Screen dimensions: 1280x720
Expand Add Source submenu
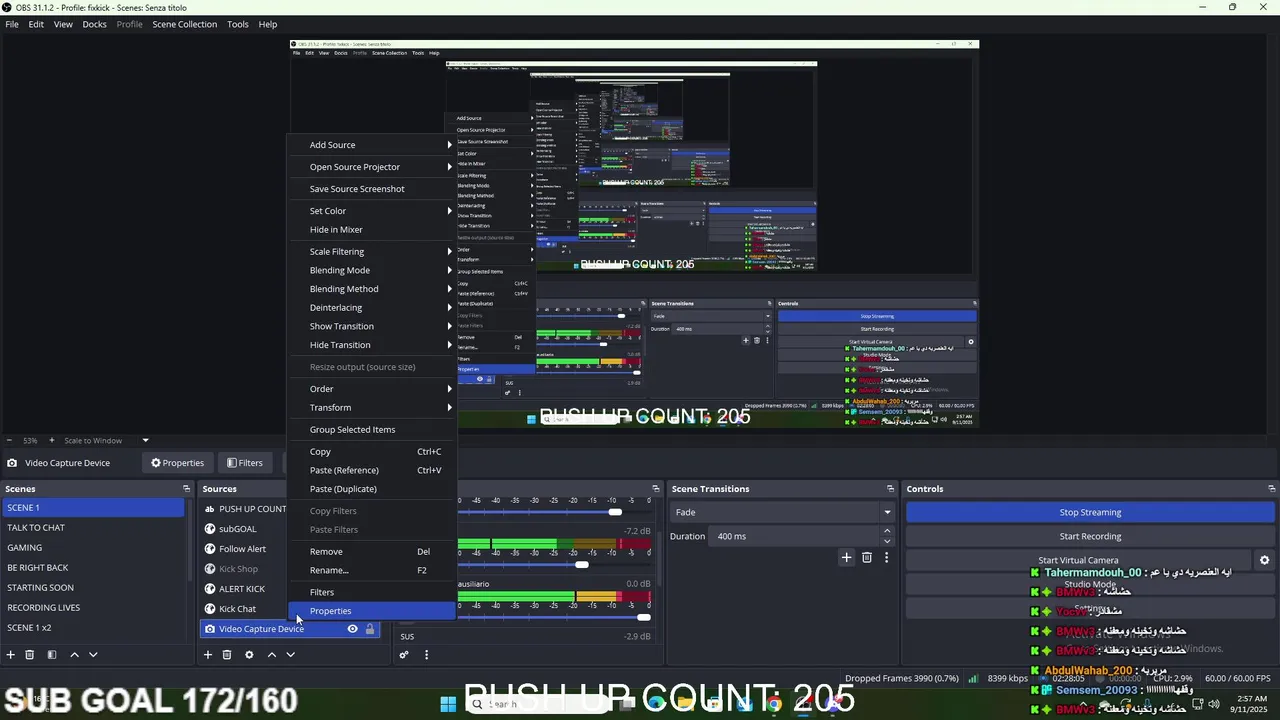coord(372,145)
